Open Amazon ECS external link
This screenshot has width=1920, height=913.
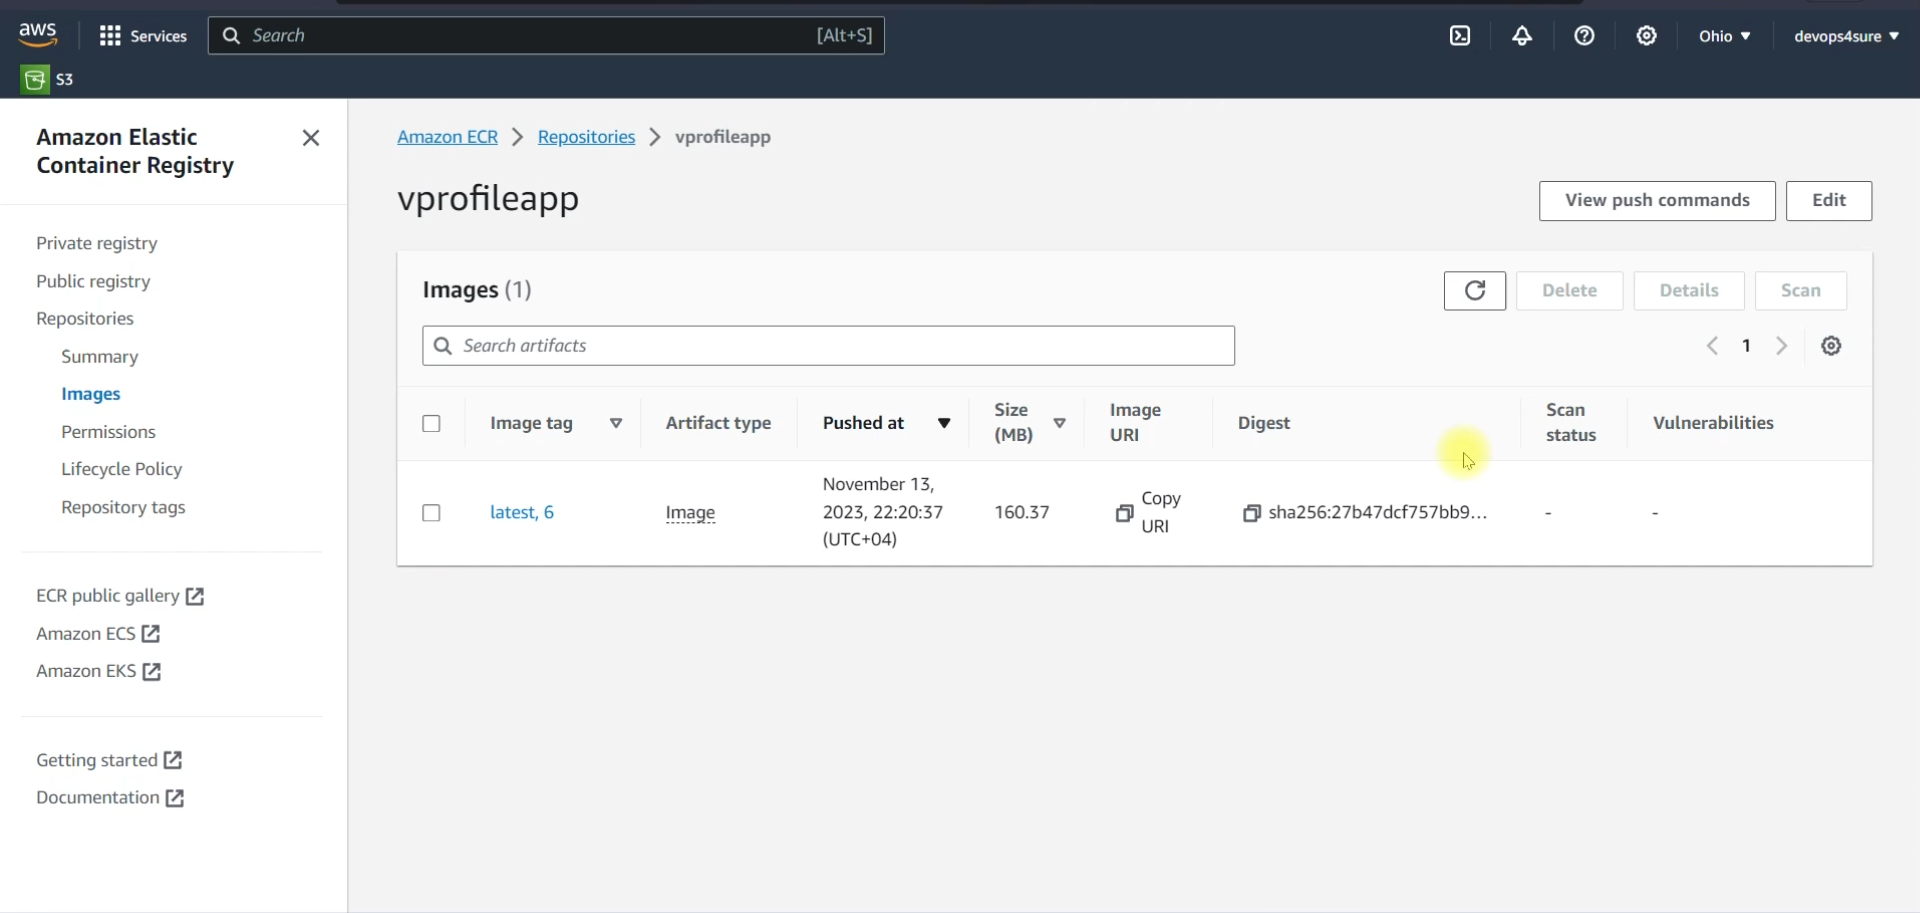point(98,634)
